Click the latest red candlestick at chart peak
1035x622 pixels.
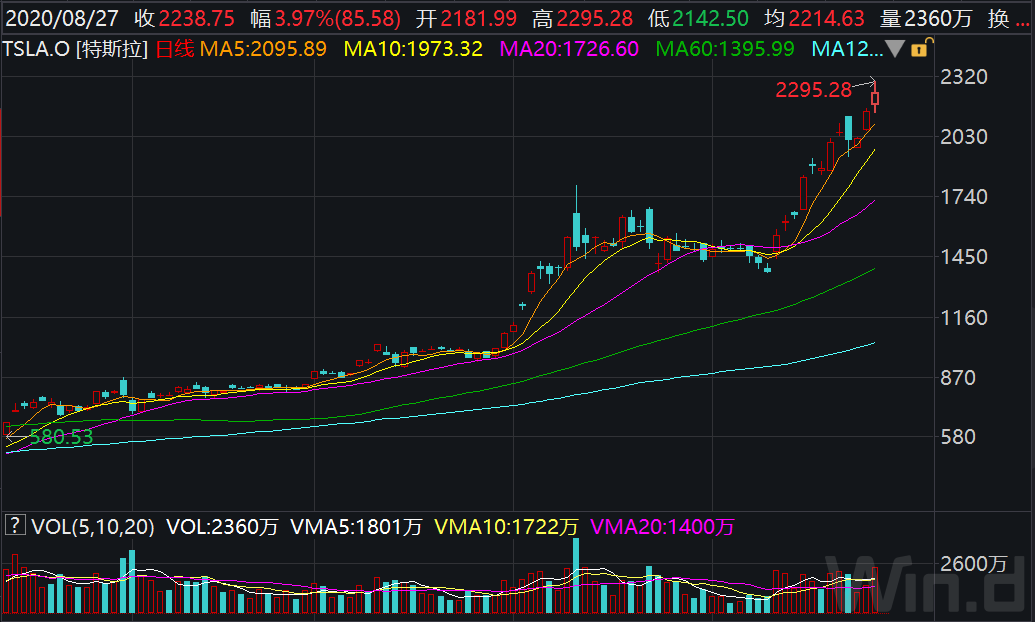(875, 98)
